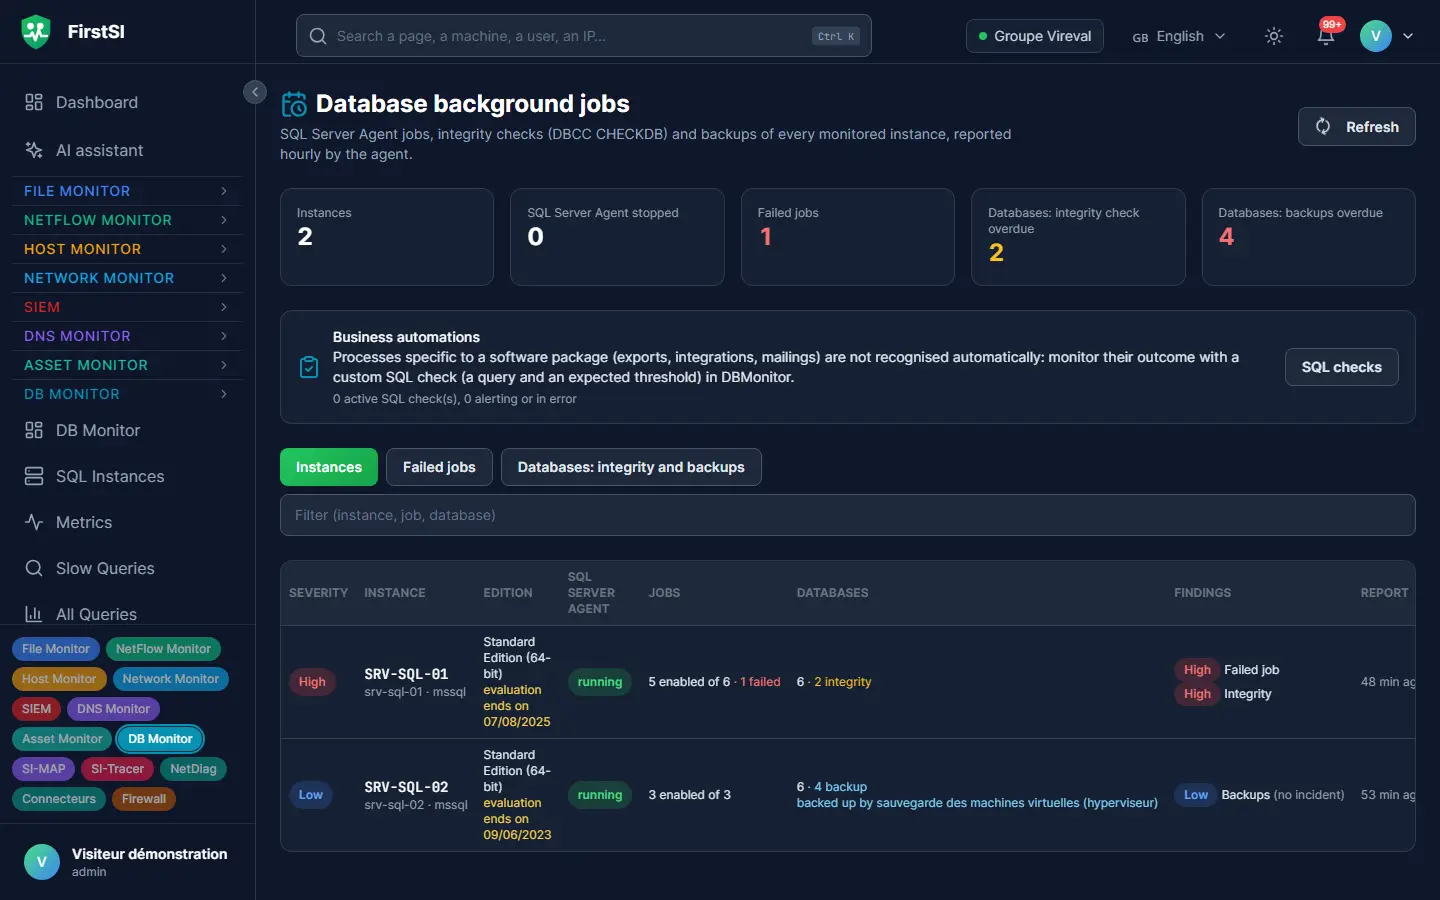Select the Instances tab
The width and height of the screenshot is (1440, 900).
click(x=329, y=467)
